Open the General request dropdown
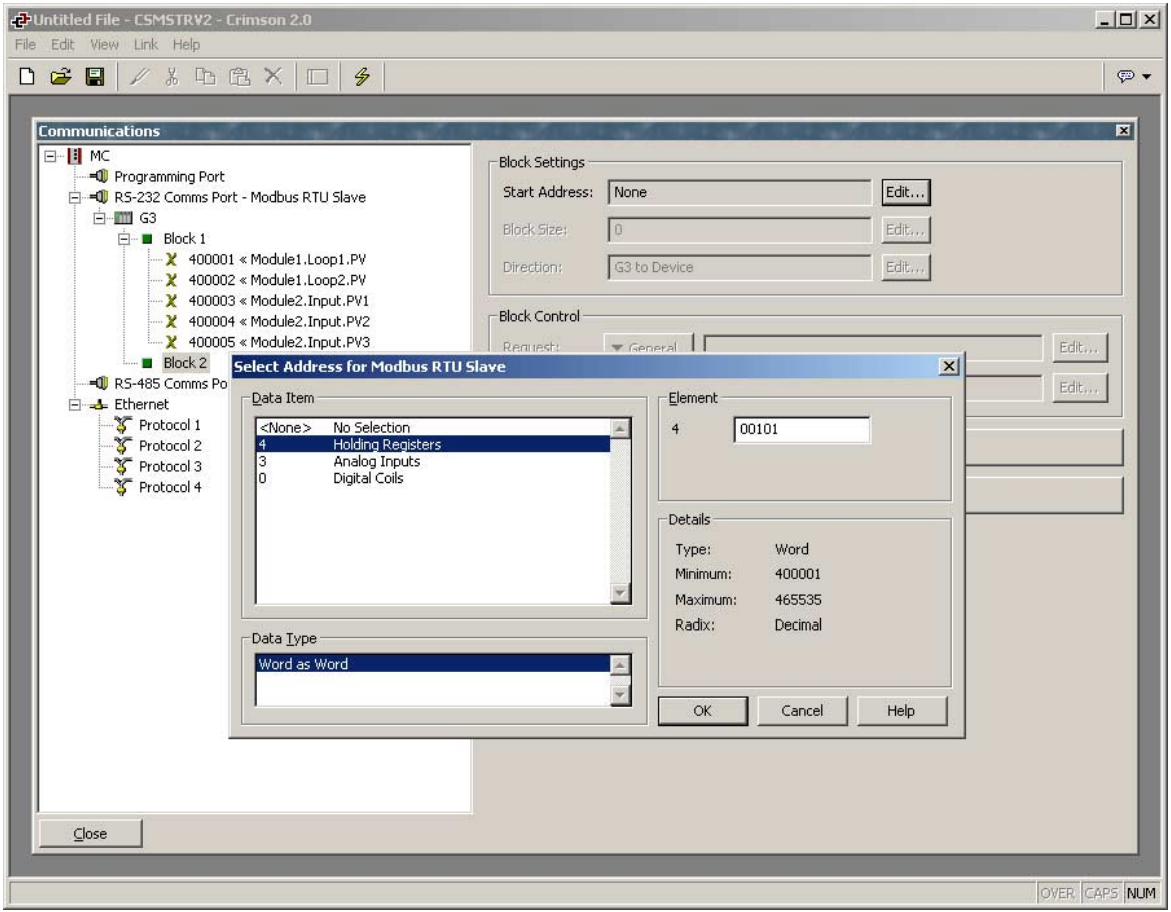The width and height of the screenshot is (1171, 912). 647,347
